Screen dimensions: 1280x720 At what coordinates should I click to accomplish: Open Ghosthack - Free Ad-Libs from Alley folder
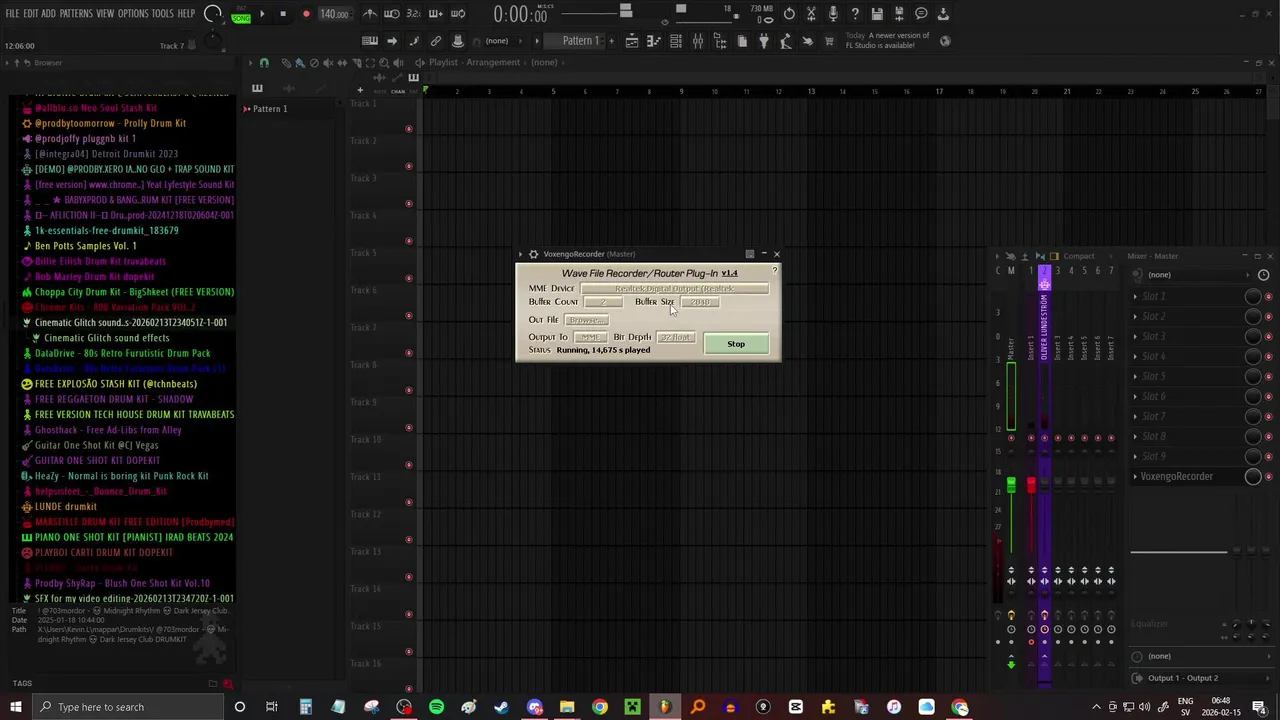tap(108, 430)
